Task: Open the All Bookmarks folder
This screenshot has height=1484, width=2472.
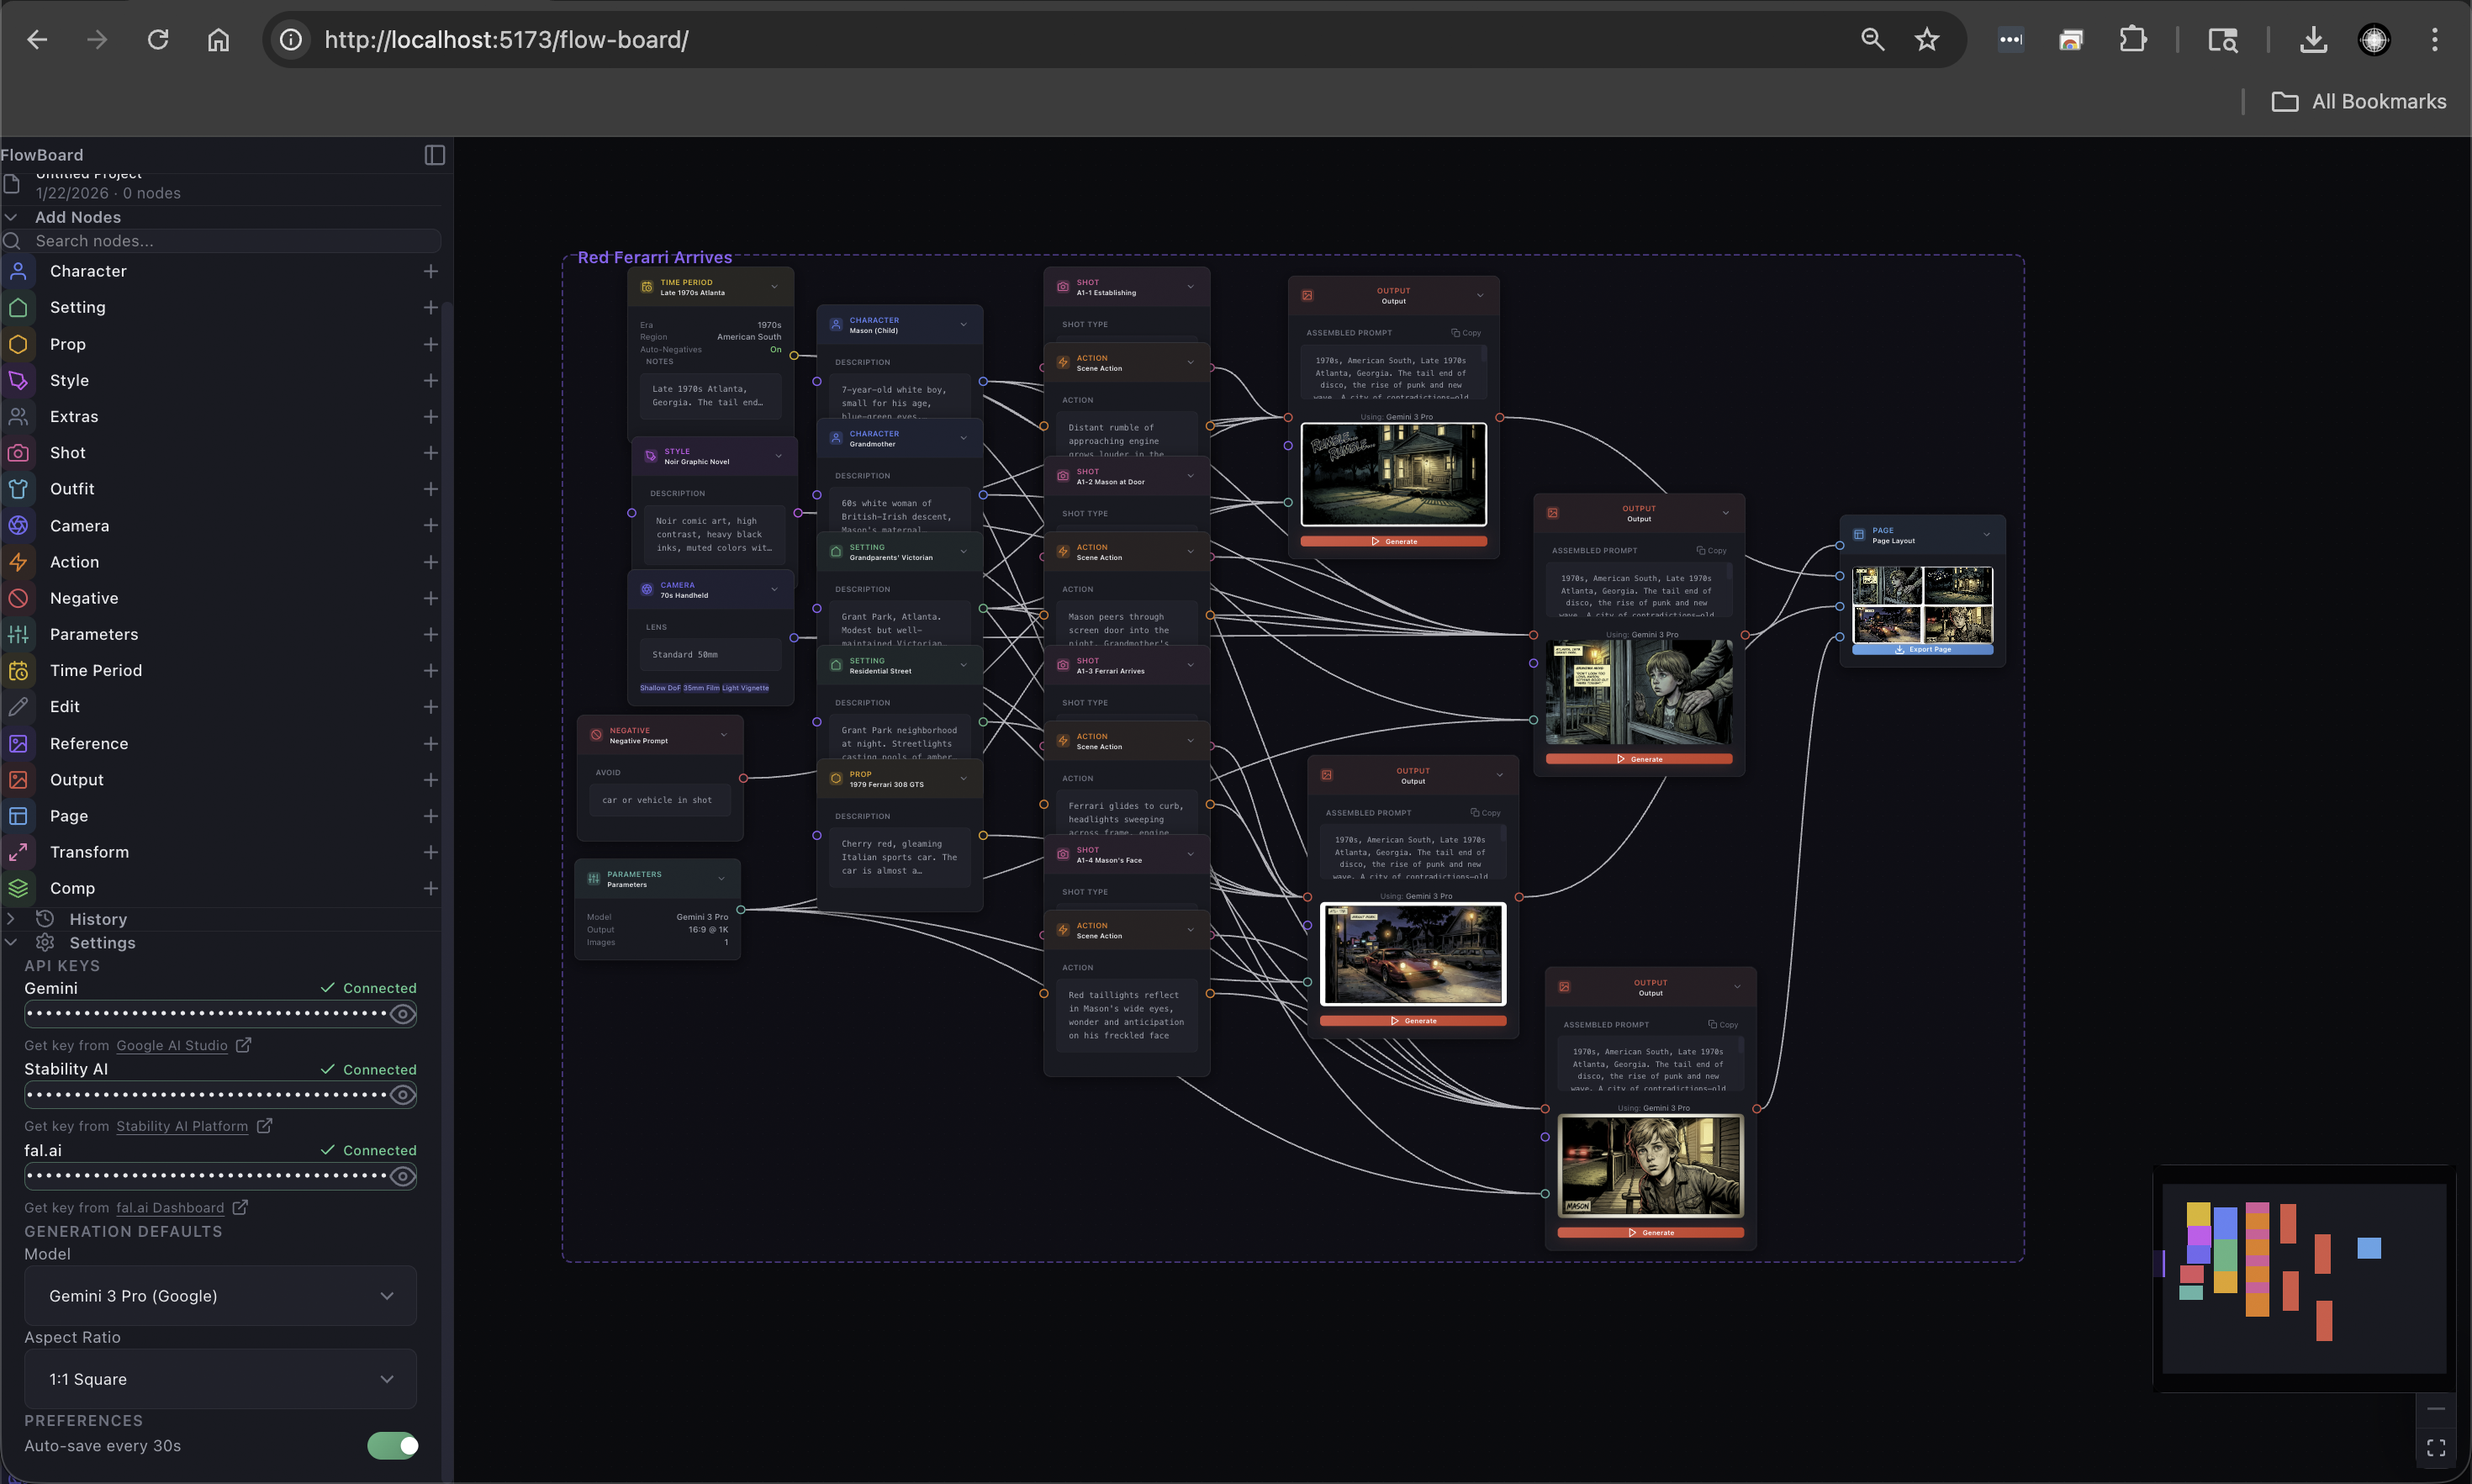Action: [2358, 101]
